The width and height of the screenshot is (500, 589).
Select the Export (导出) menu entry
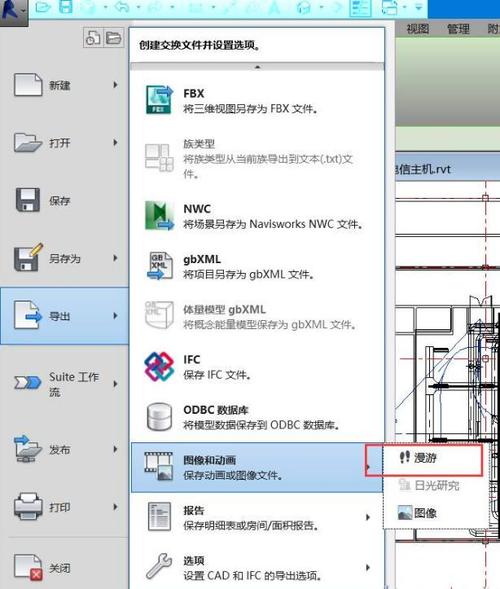pos(64,316)
